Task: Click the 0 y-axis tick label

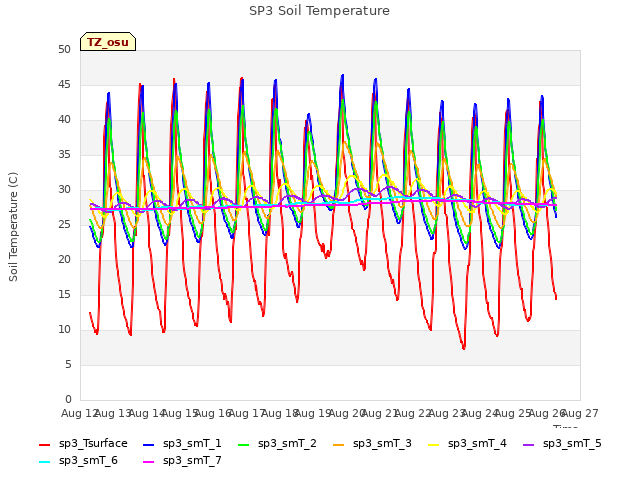Action: [68, 399]
